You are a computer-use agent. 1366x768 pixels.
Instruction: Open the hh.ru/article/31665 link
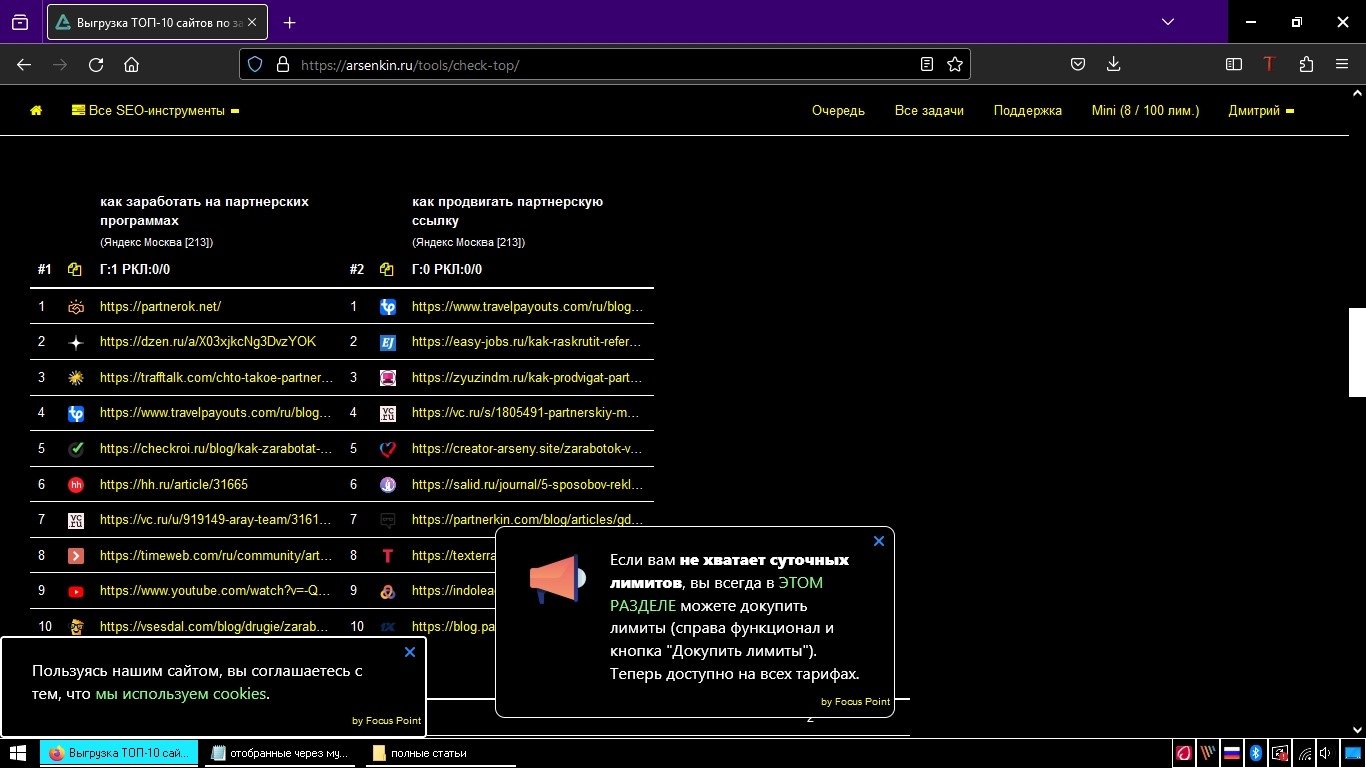[x=174, y=485]
